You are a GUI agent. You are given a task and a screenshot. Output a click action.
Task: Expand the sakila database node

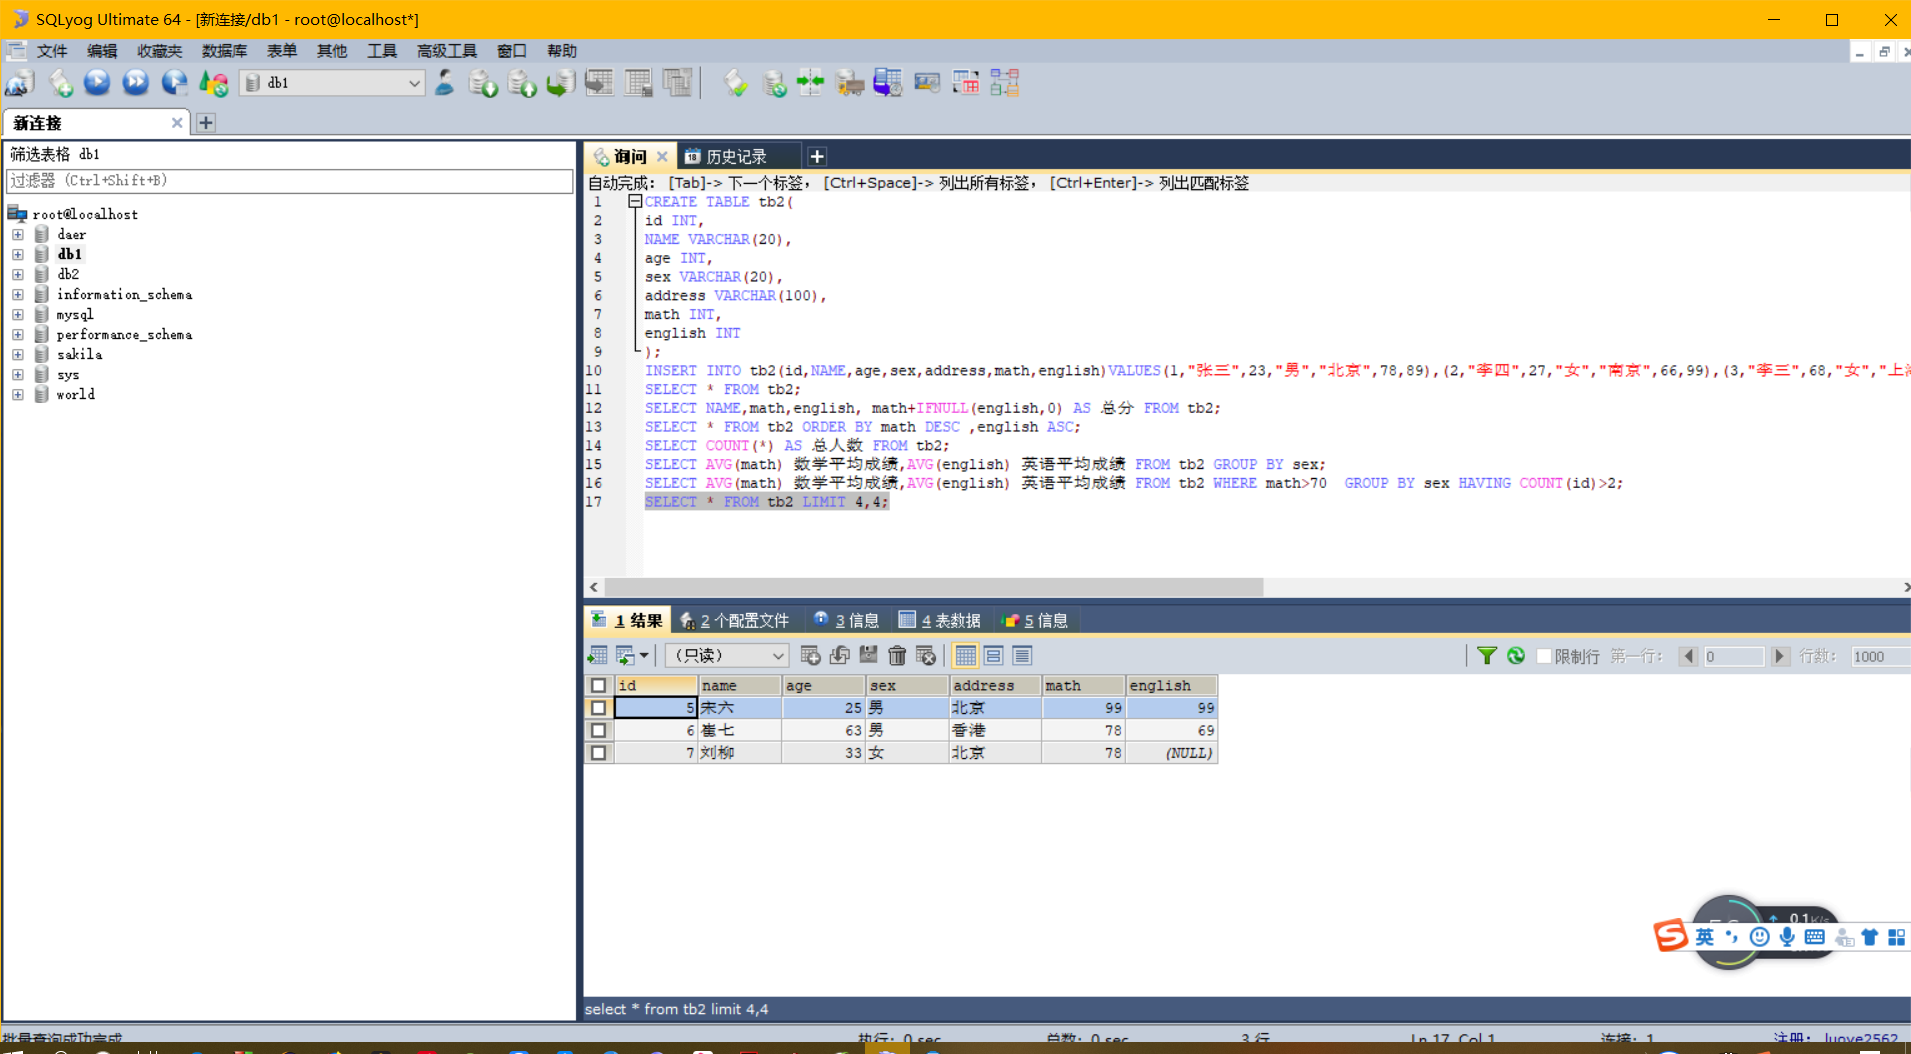coord(18,354)
